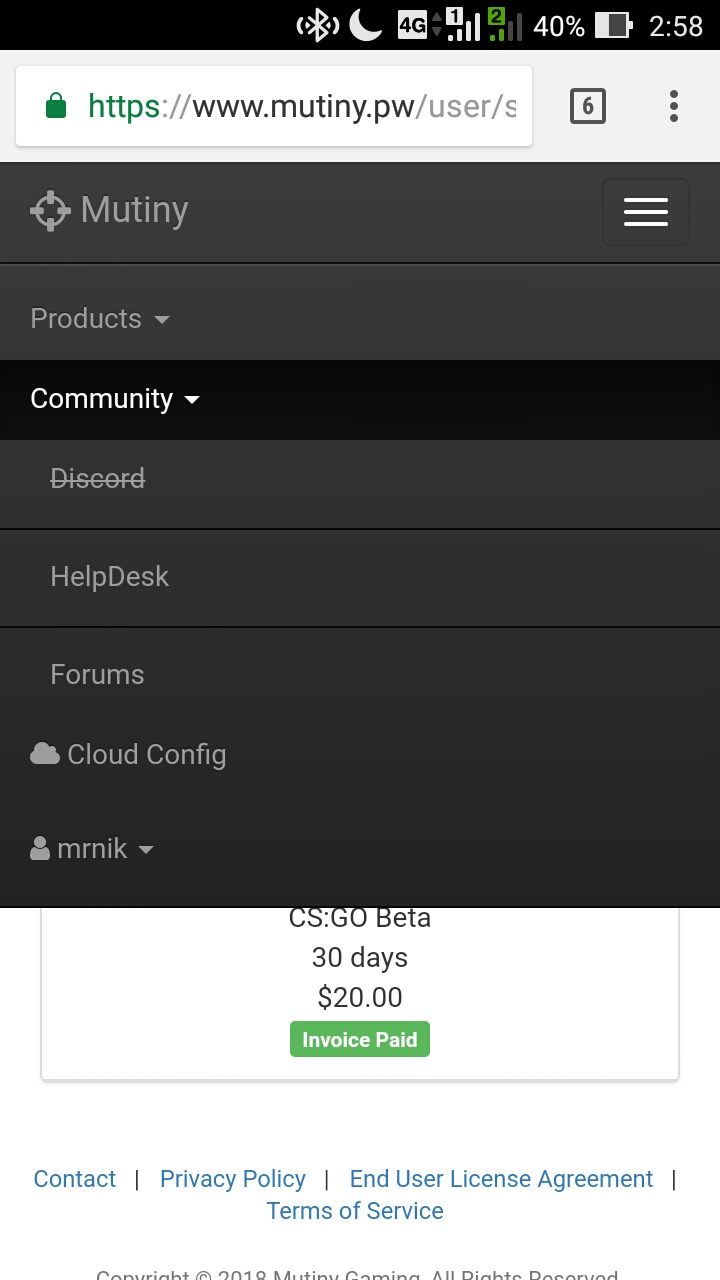Open the End User License Agreement link
The image size is (720, 1280).
[501, 1179]
